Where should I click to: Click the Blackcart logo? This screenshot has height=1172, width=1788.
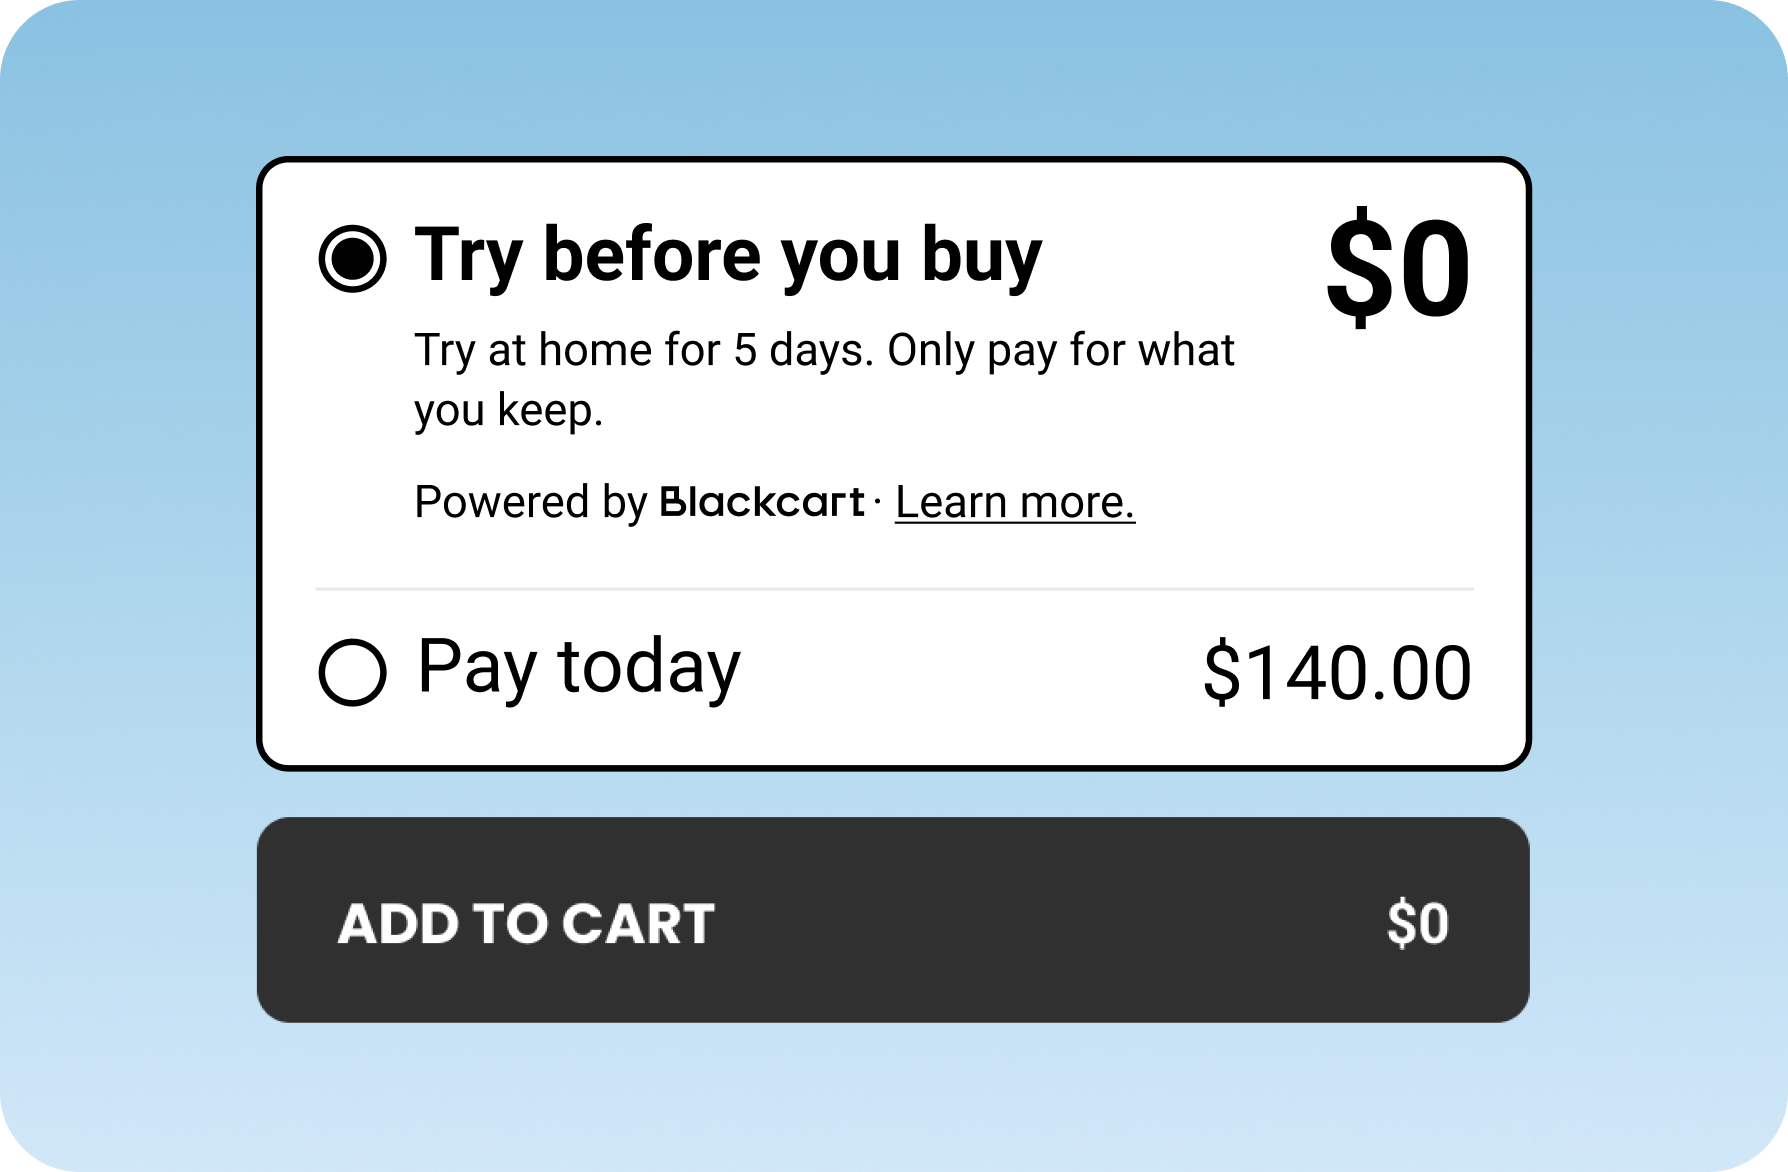(762, 502)
